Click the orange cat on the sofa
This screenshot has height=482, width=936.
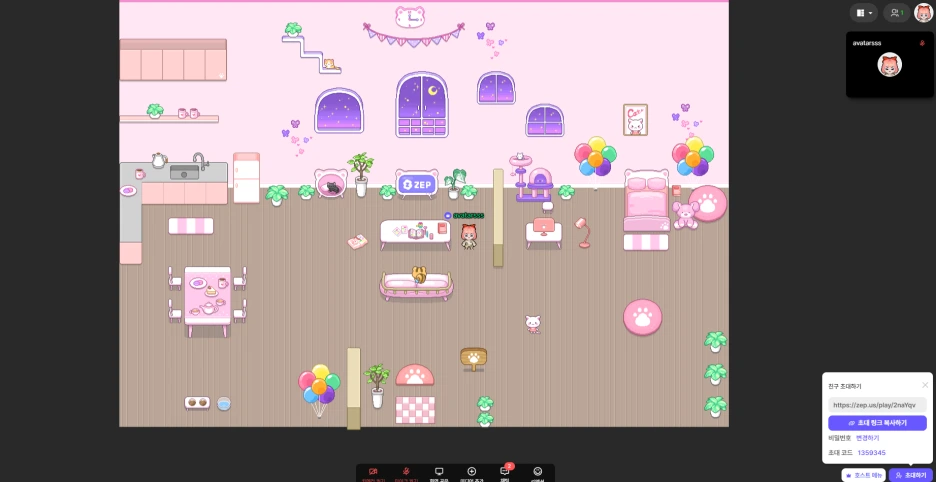pyautogui.click(x=418, y=275)
